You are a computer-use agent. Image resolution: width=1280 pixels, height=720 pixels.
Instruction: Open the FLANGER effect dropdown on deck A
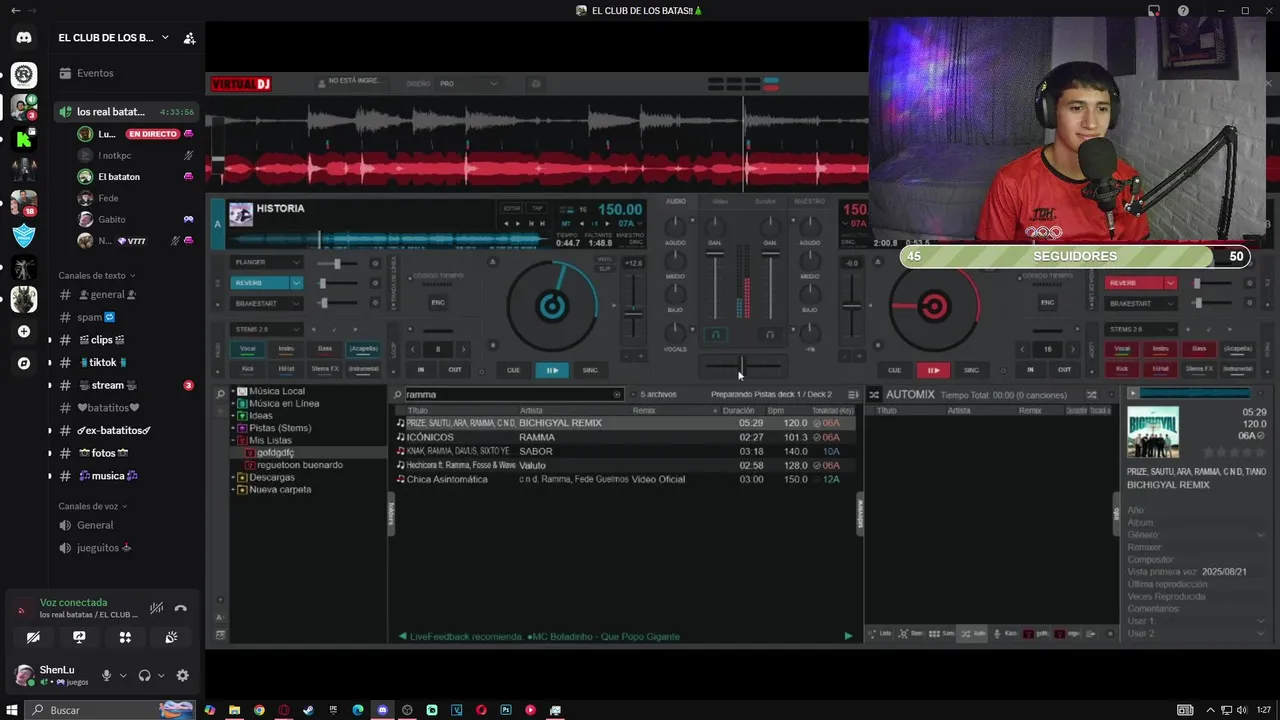pos(266,263)
